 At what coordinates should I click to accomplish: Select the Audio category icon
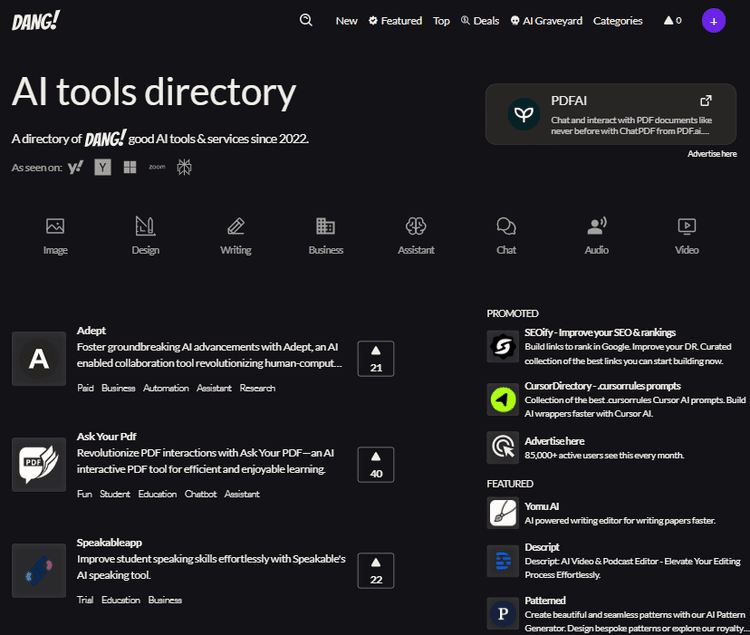(x=597, y=227)
